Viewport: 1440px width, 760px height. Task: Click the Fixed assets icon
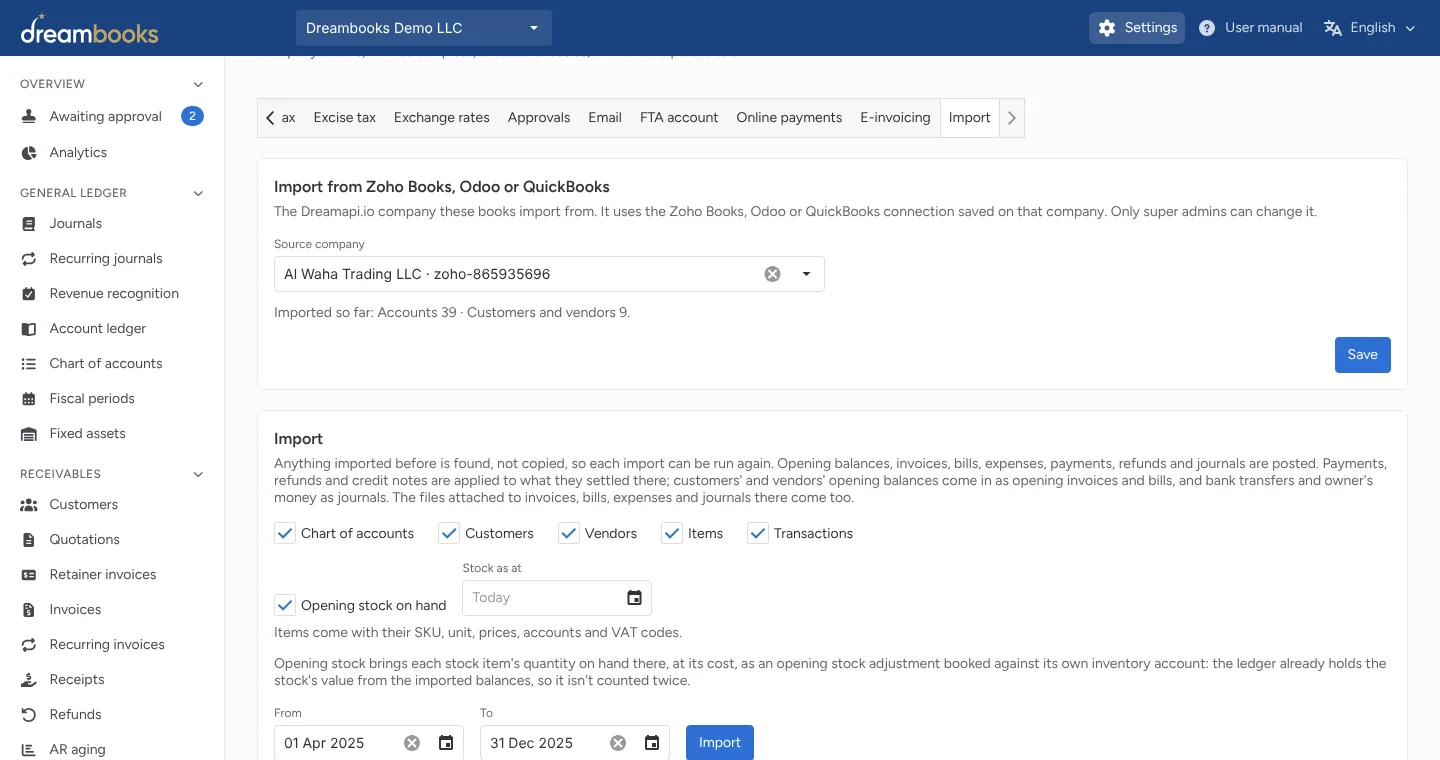29,434
